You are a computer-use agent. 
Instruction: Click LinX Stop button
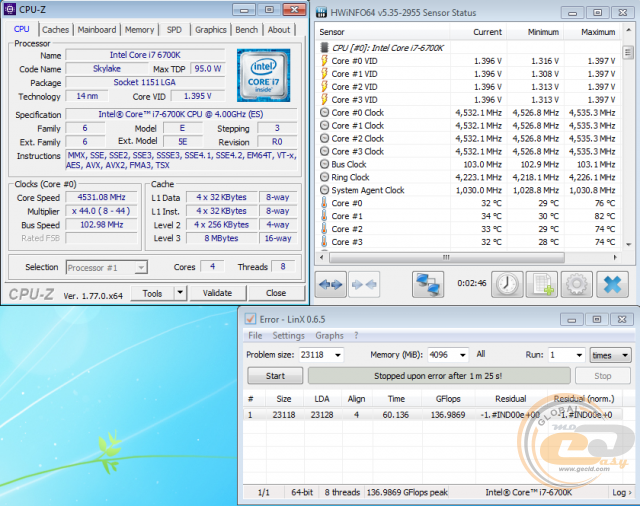coord(603,376)
